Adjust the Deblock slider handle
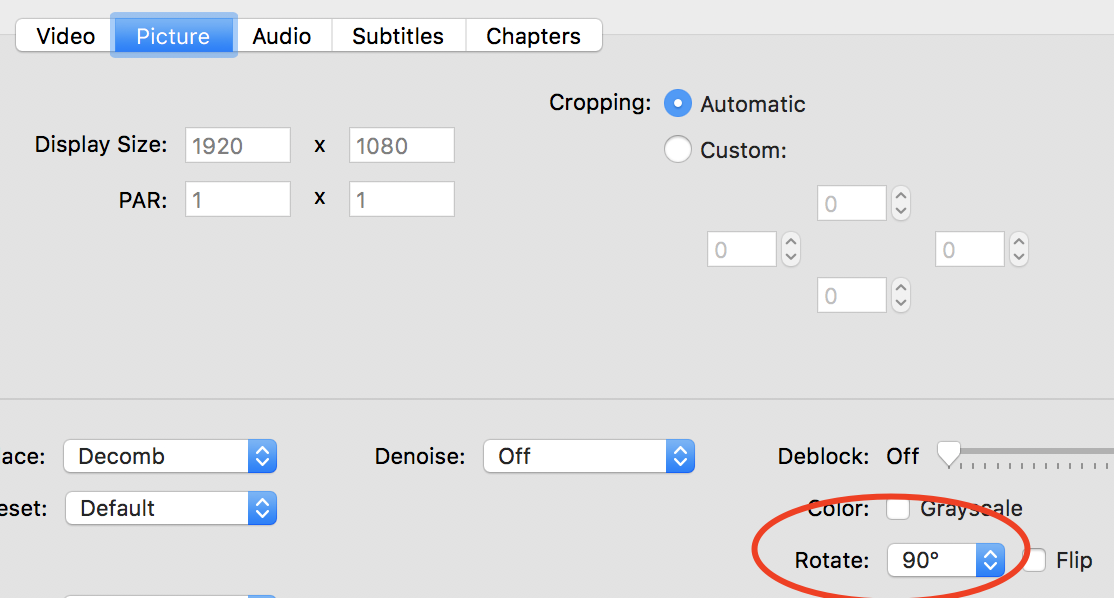Viewport: 1114px width, 598px height. click(x=948, y=454)
